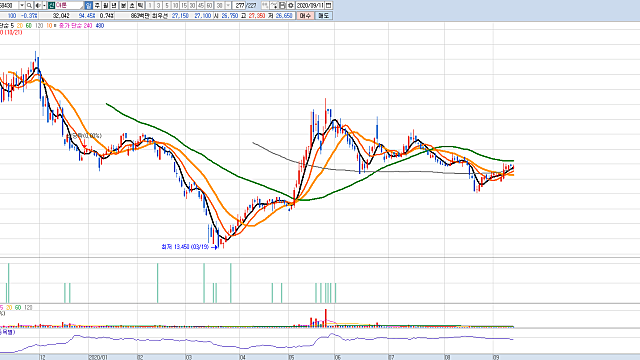Viewport: 640px width, 360px height.
Task: Open the stock code history dropdown arrow
Action: pyautogui.click(x=22, y=5)
